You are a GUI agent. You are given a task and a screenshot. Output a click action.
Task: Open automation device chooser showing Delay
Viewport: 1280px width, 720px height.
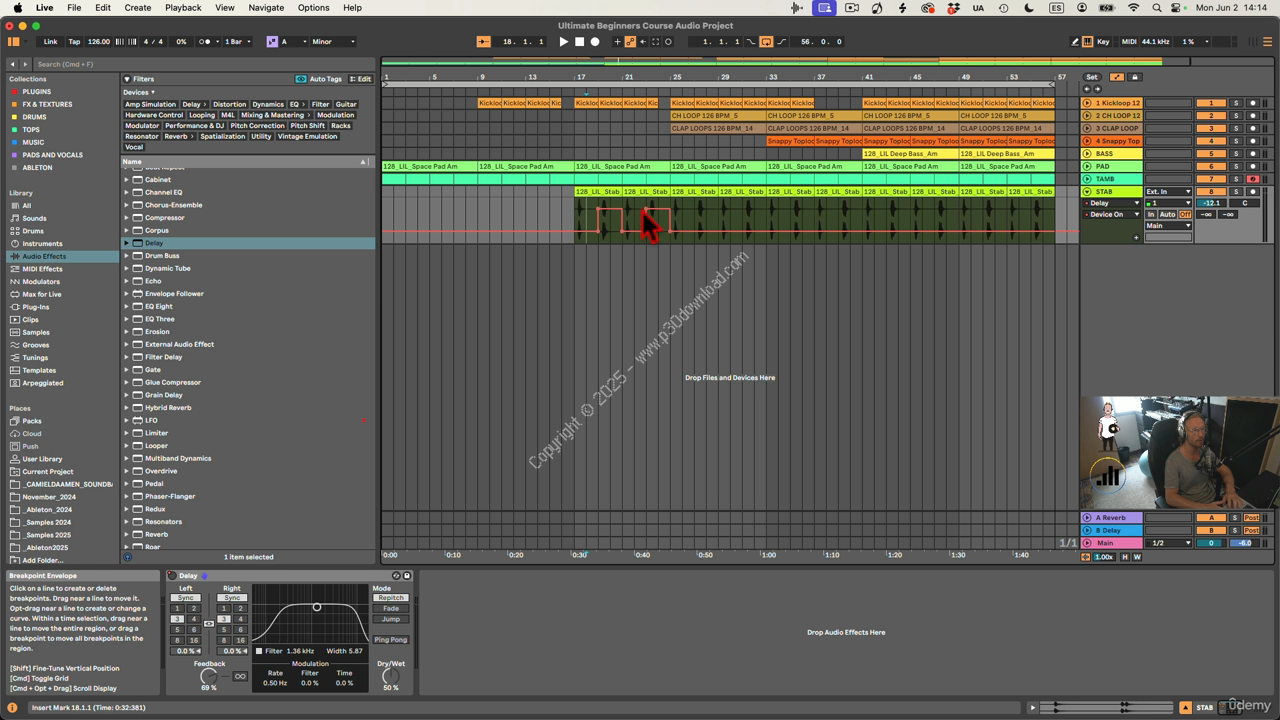point(1113,203)
